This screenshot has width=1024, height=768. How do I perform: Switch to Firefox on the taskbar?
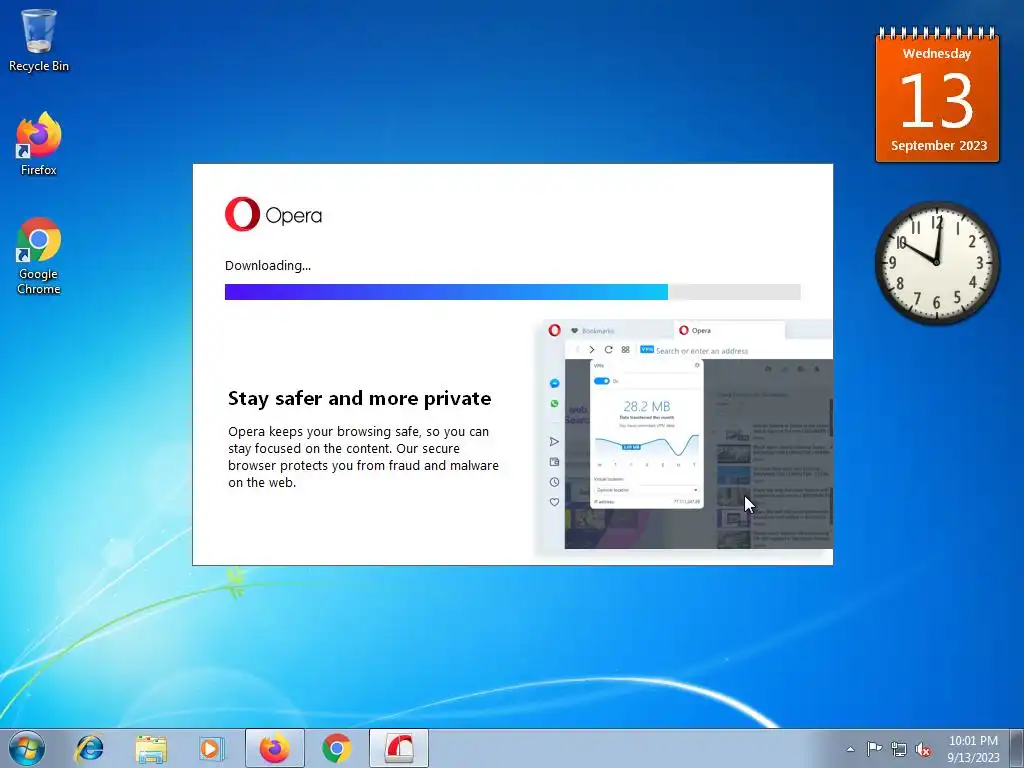coord(275,748)
